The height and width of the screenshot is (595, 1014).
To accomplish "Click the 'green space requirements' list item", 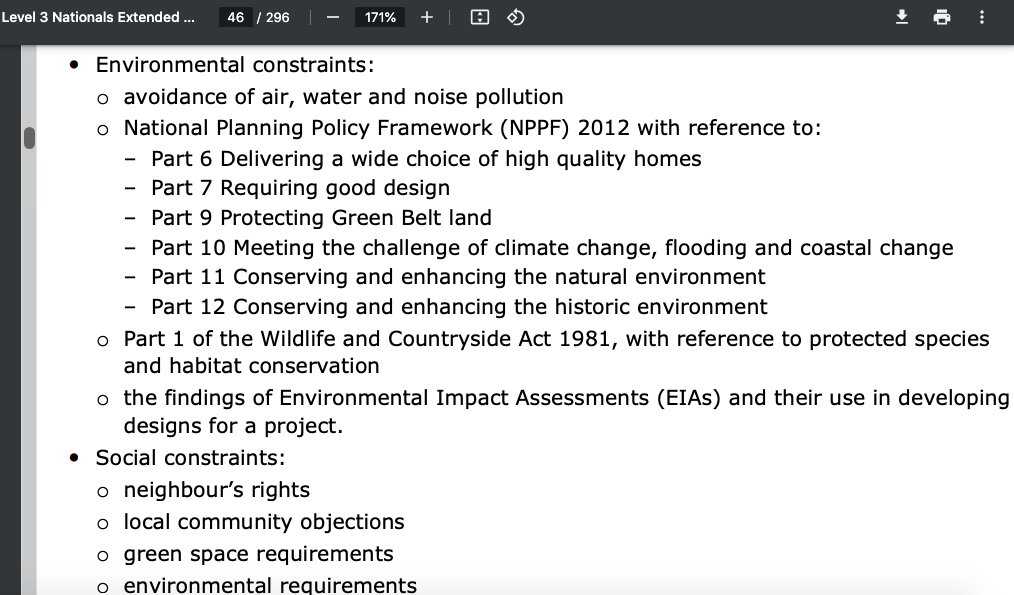I will click(258, 553).
